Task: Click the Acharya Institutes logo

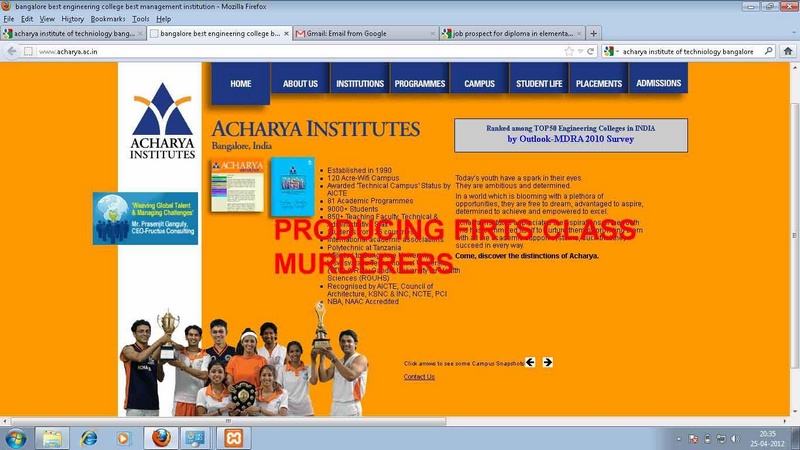Action: 162,120
